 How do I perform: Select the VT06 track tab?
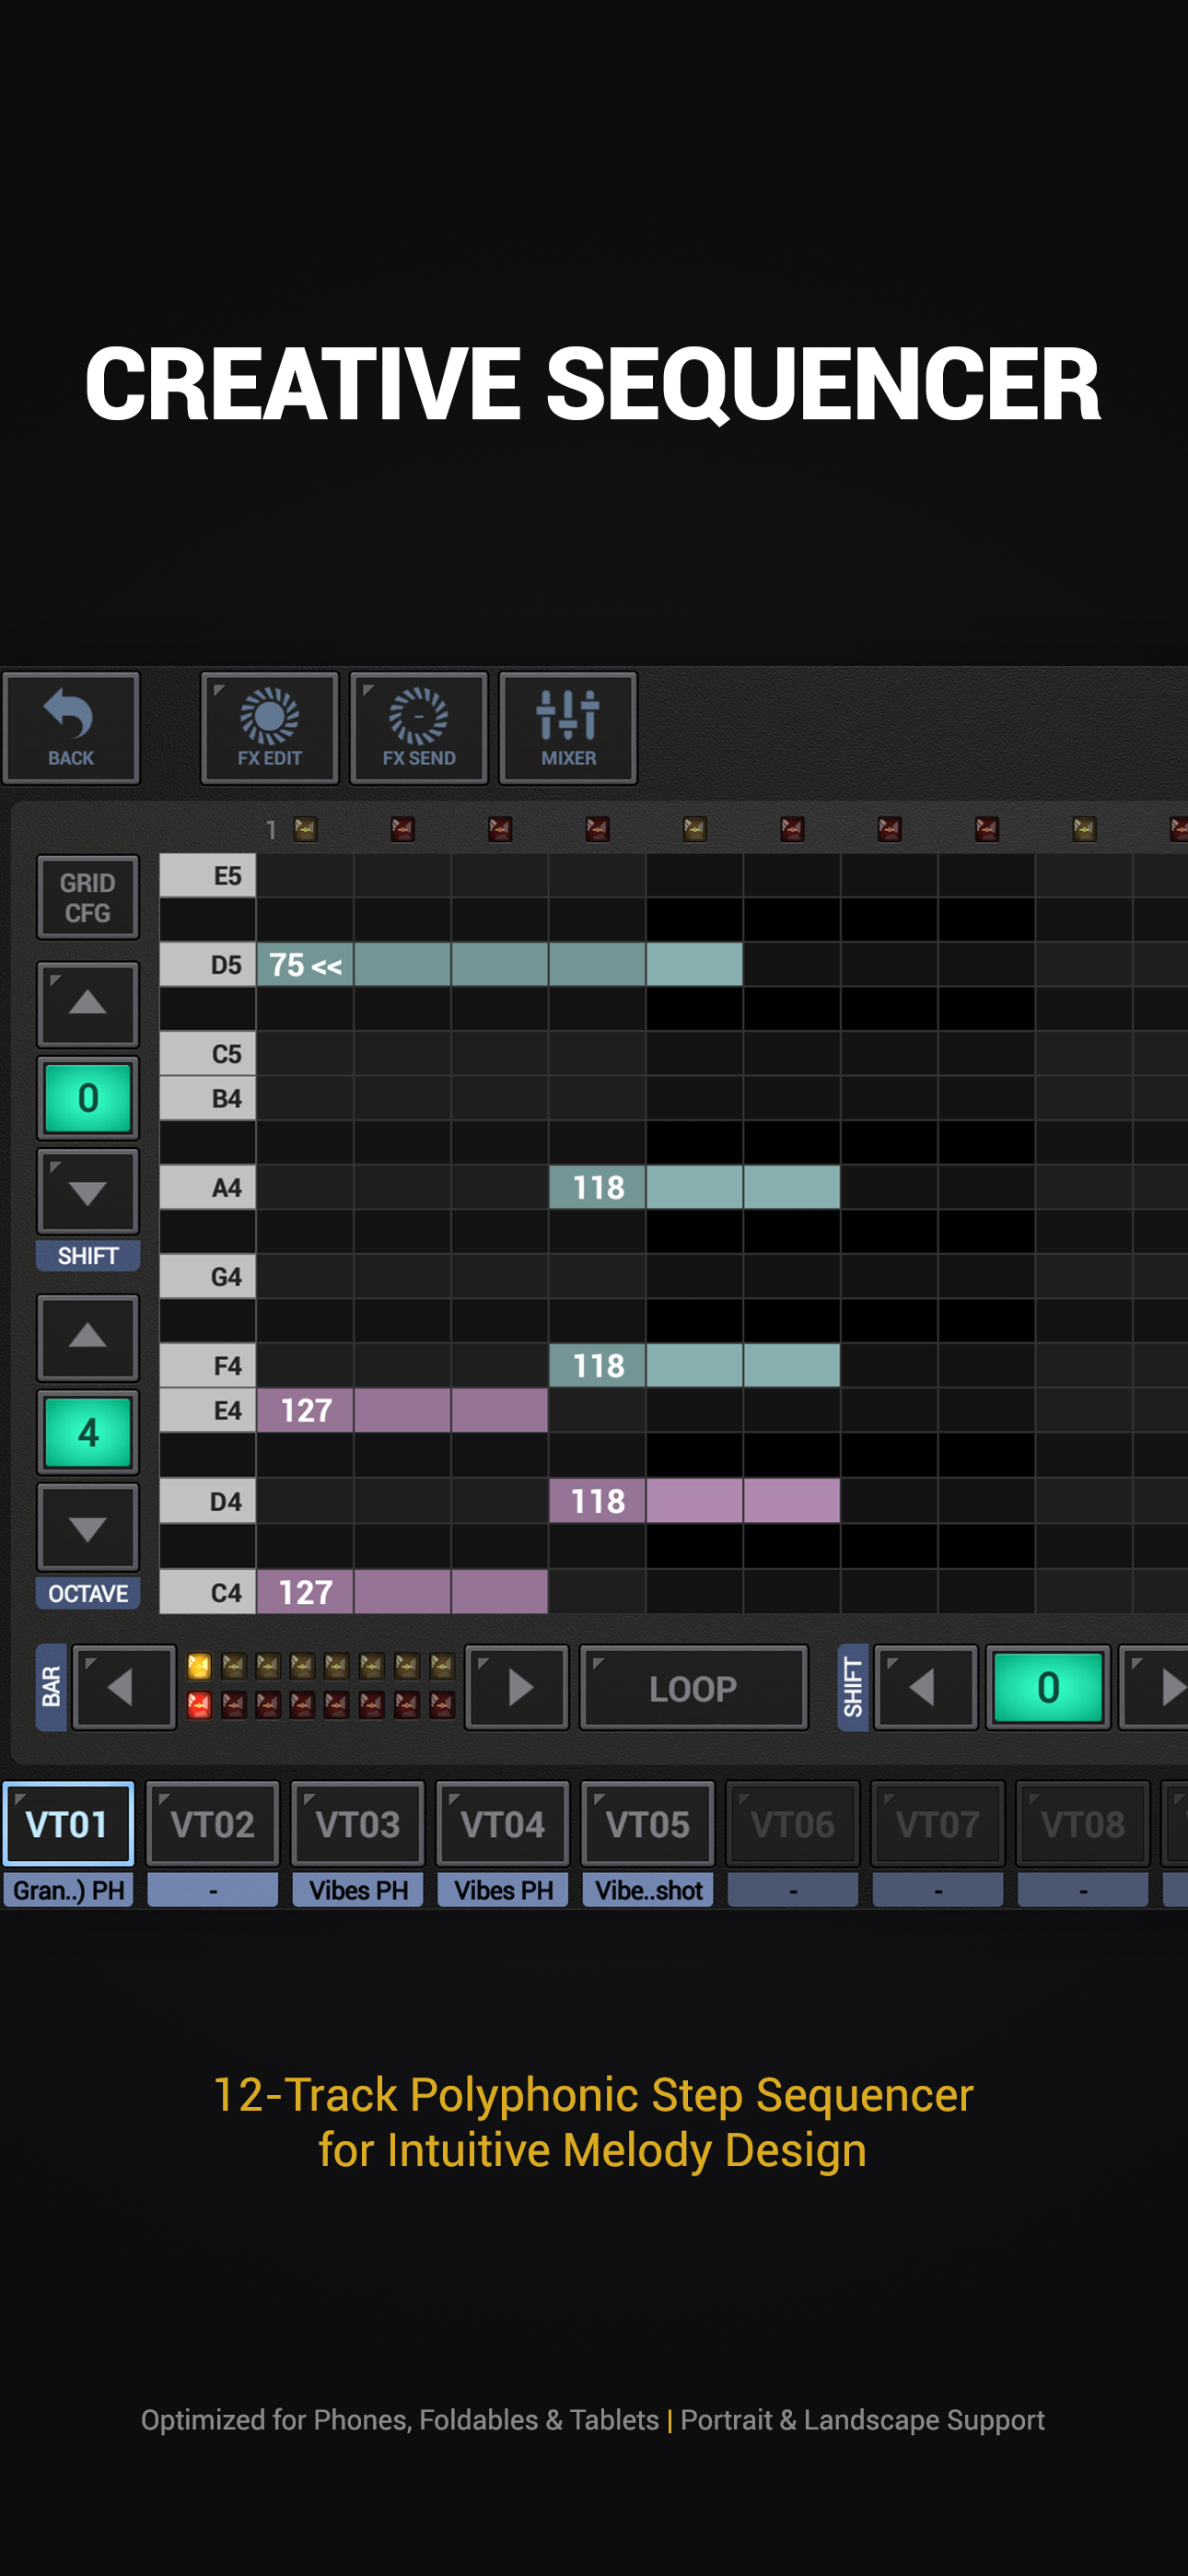793,1823
